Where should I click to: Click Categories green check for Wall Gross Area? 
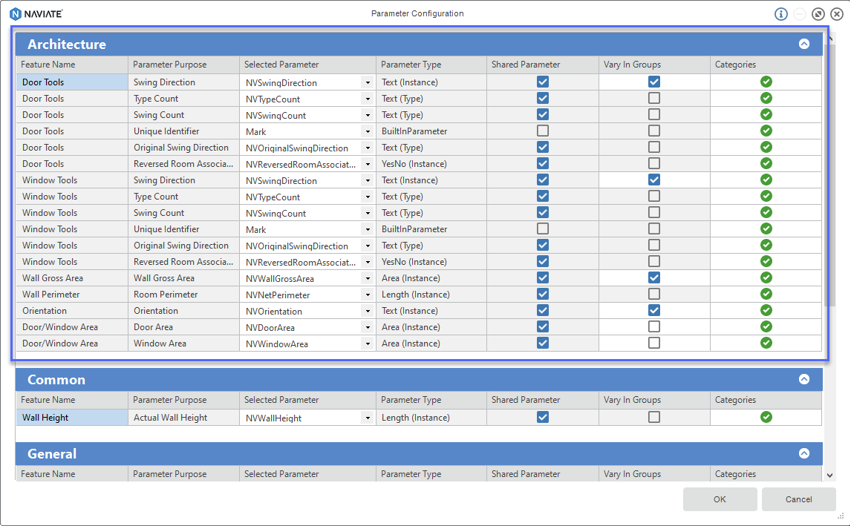point(766,278)
